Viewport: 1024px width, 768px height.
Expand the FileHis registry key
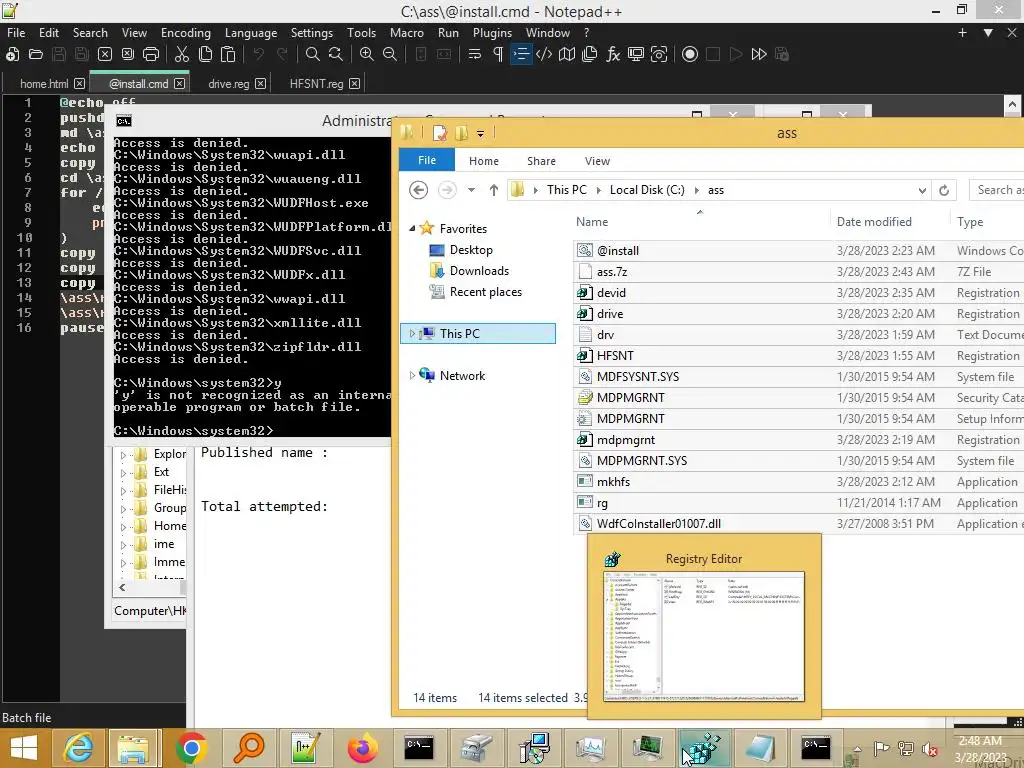pos(123,490)
